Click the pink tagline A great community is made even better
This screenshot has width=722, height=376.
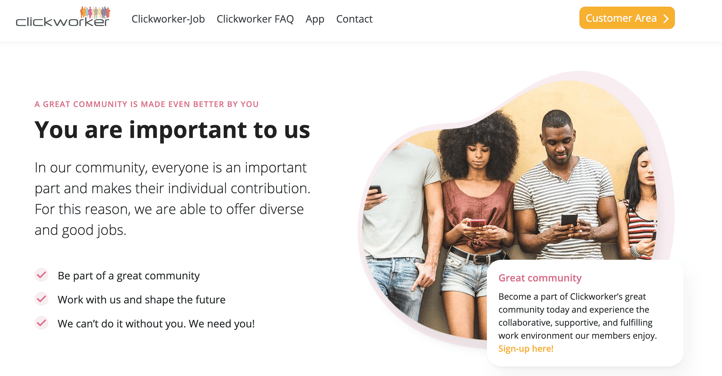(146, 104)
